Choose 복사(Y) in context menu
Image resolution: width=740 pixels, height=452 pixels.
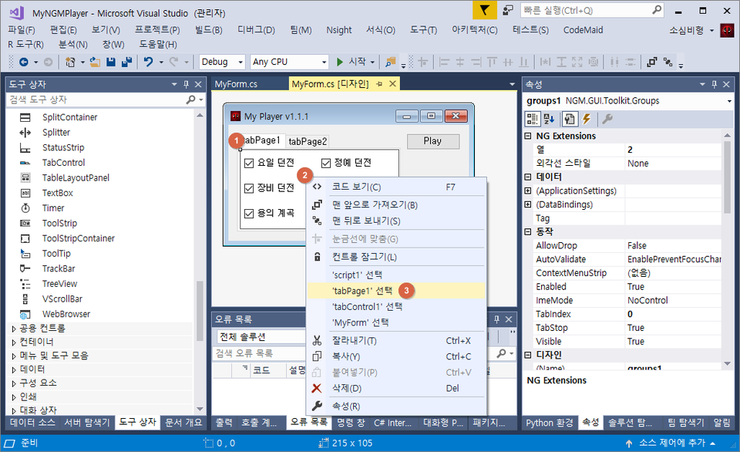(396, 356)
